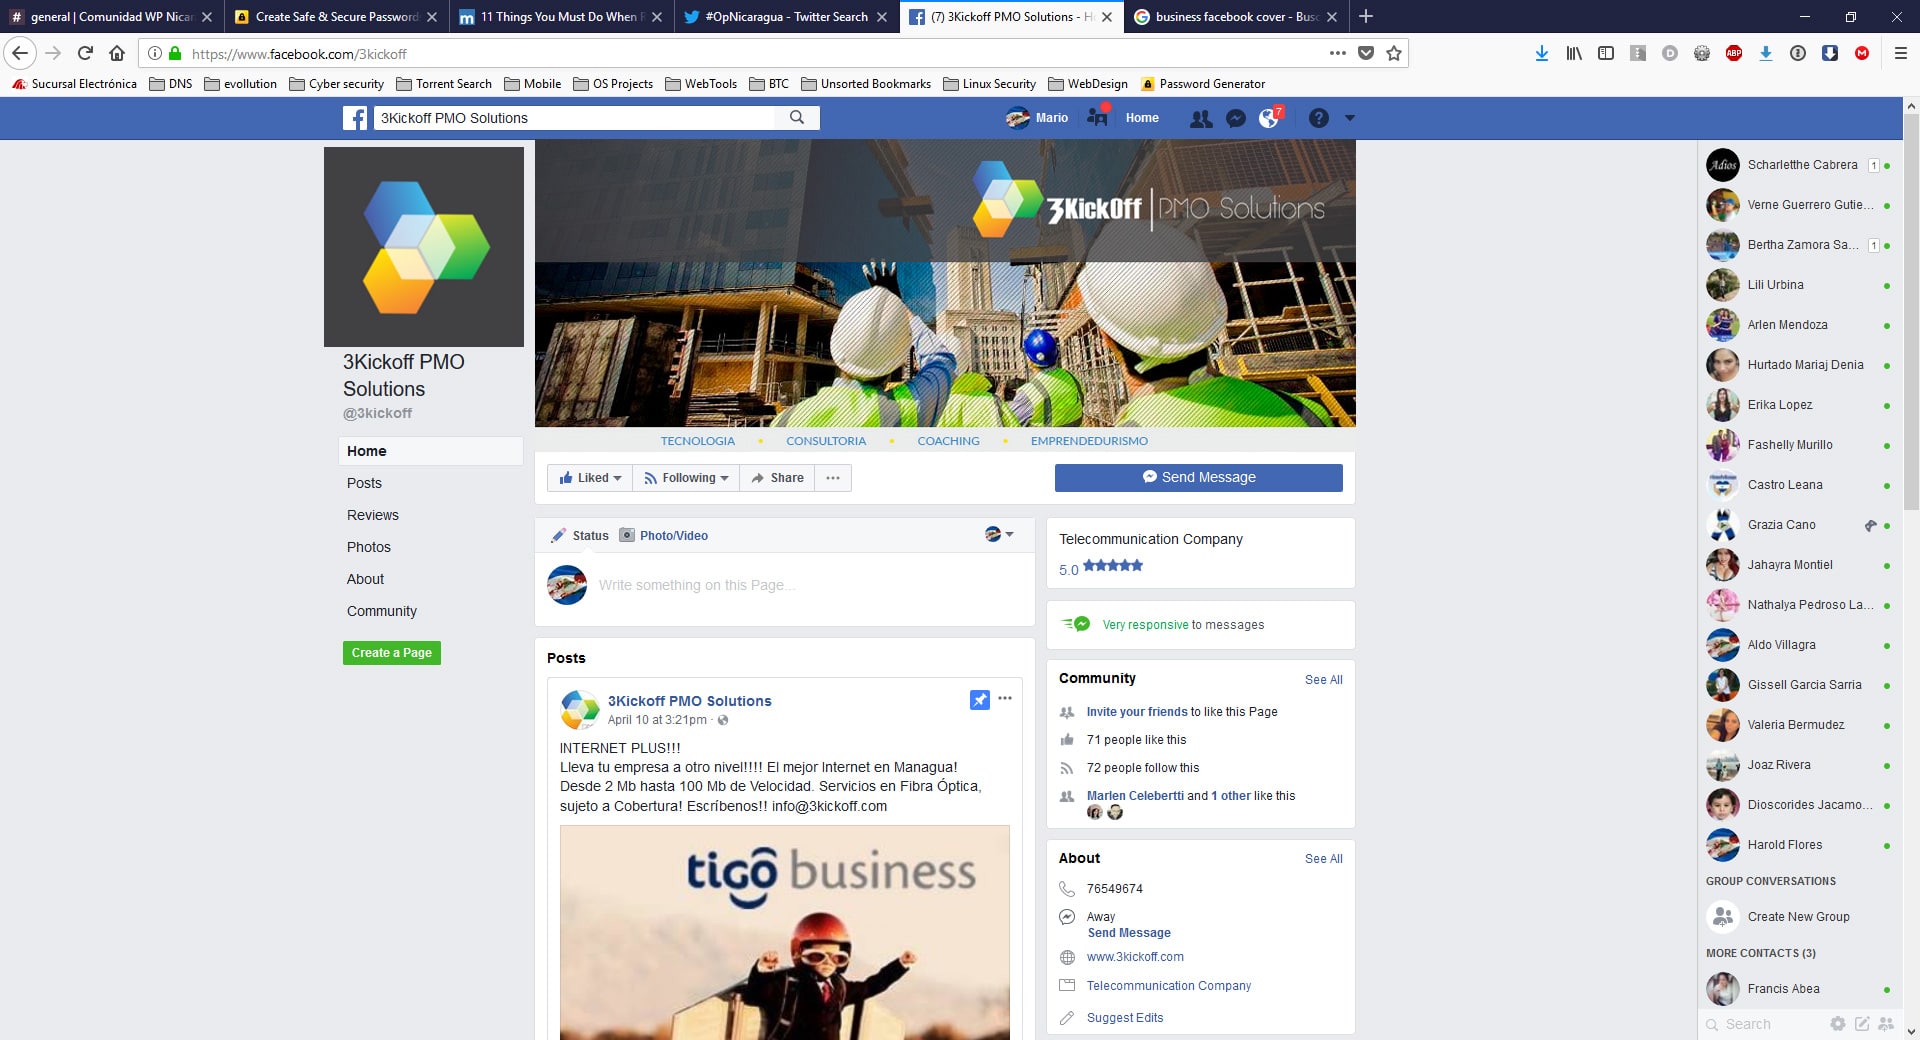Screen dimensions: 1920x1040
Task: Open the Notifications globe icon
Action: click(1269, 118)
